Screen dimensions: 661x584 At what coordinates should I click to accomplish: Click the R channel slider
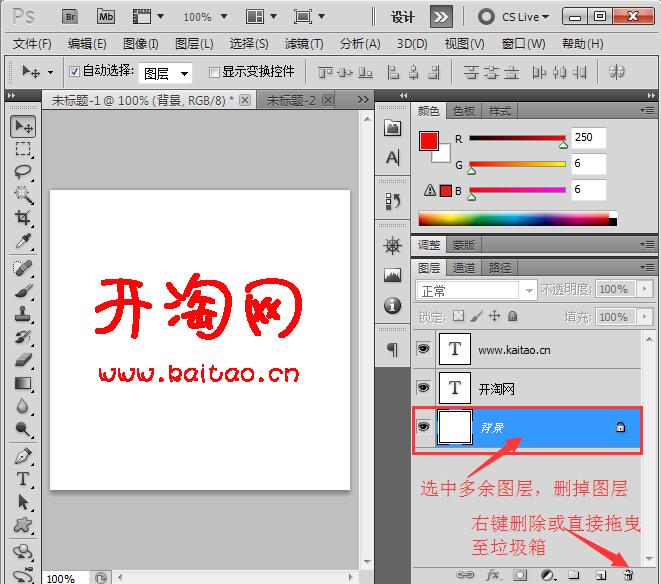coord(517,137)
